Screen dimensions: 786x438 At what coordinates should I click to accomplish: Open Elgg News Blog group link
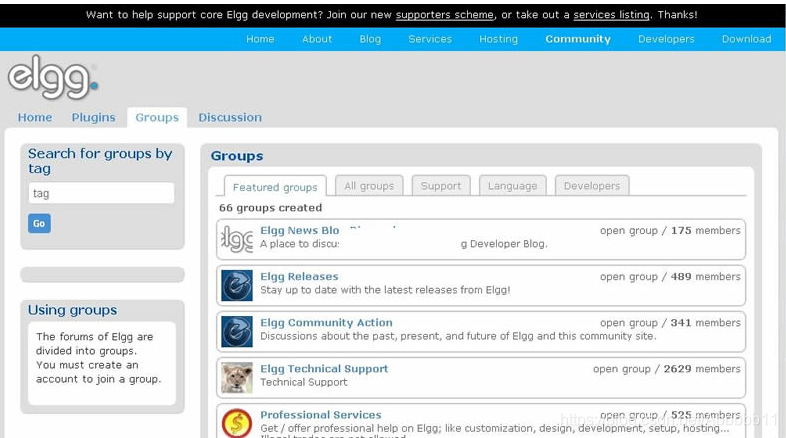coord(300,231)
